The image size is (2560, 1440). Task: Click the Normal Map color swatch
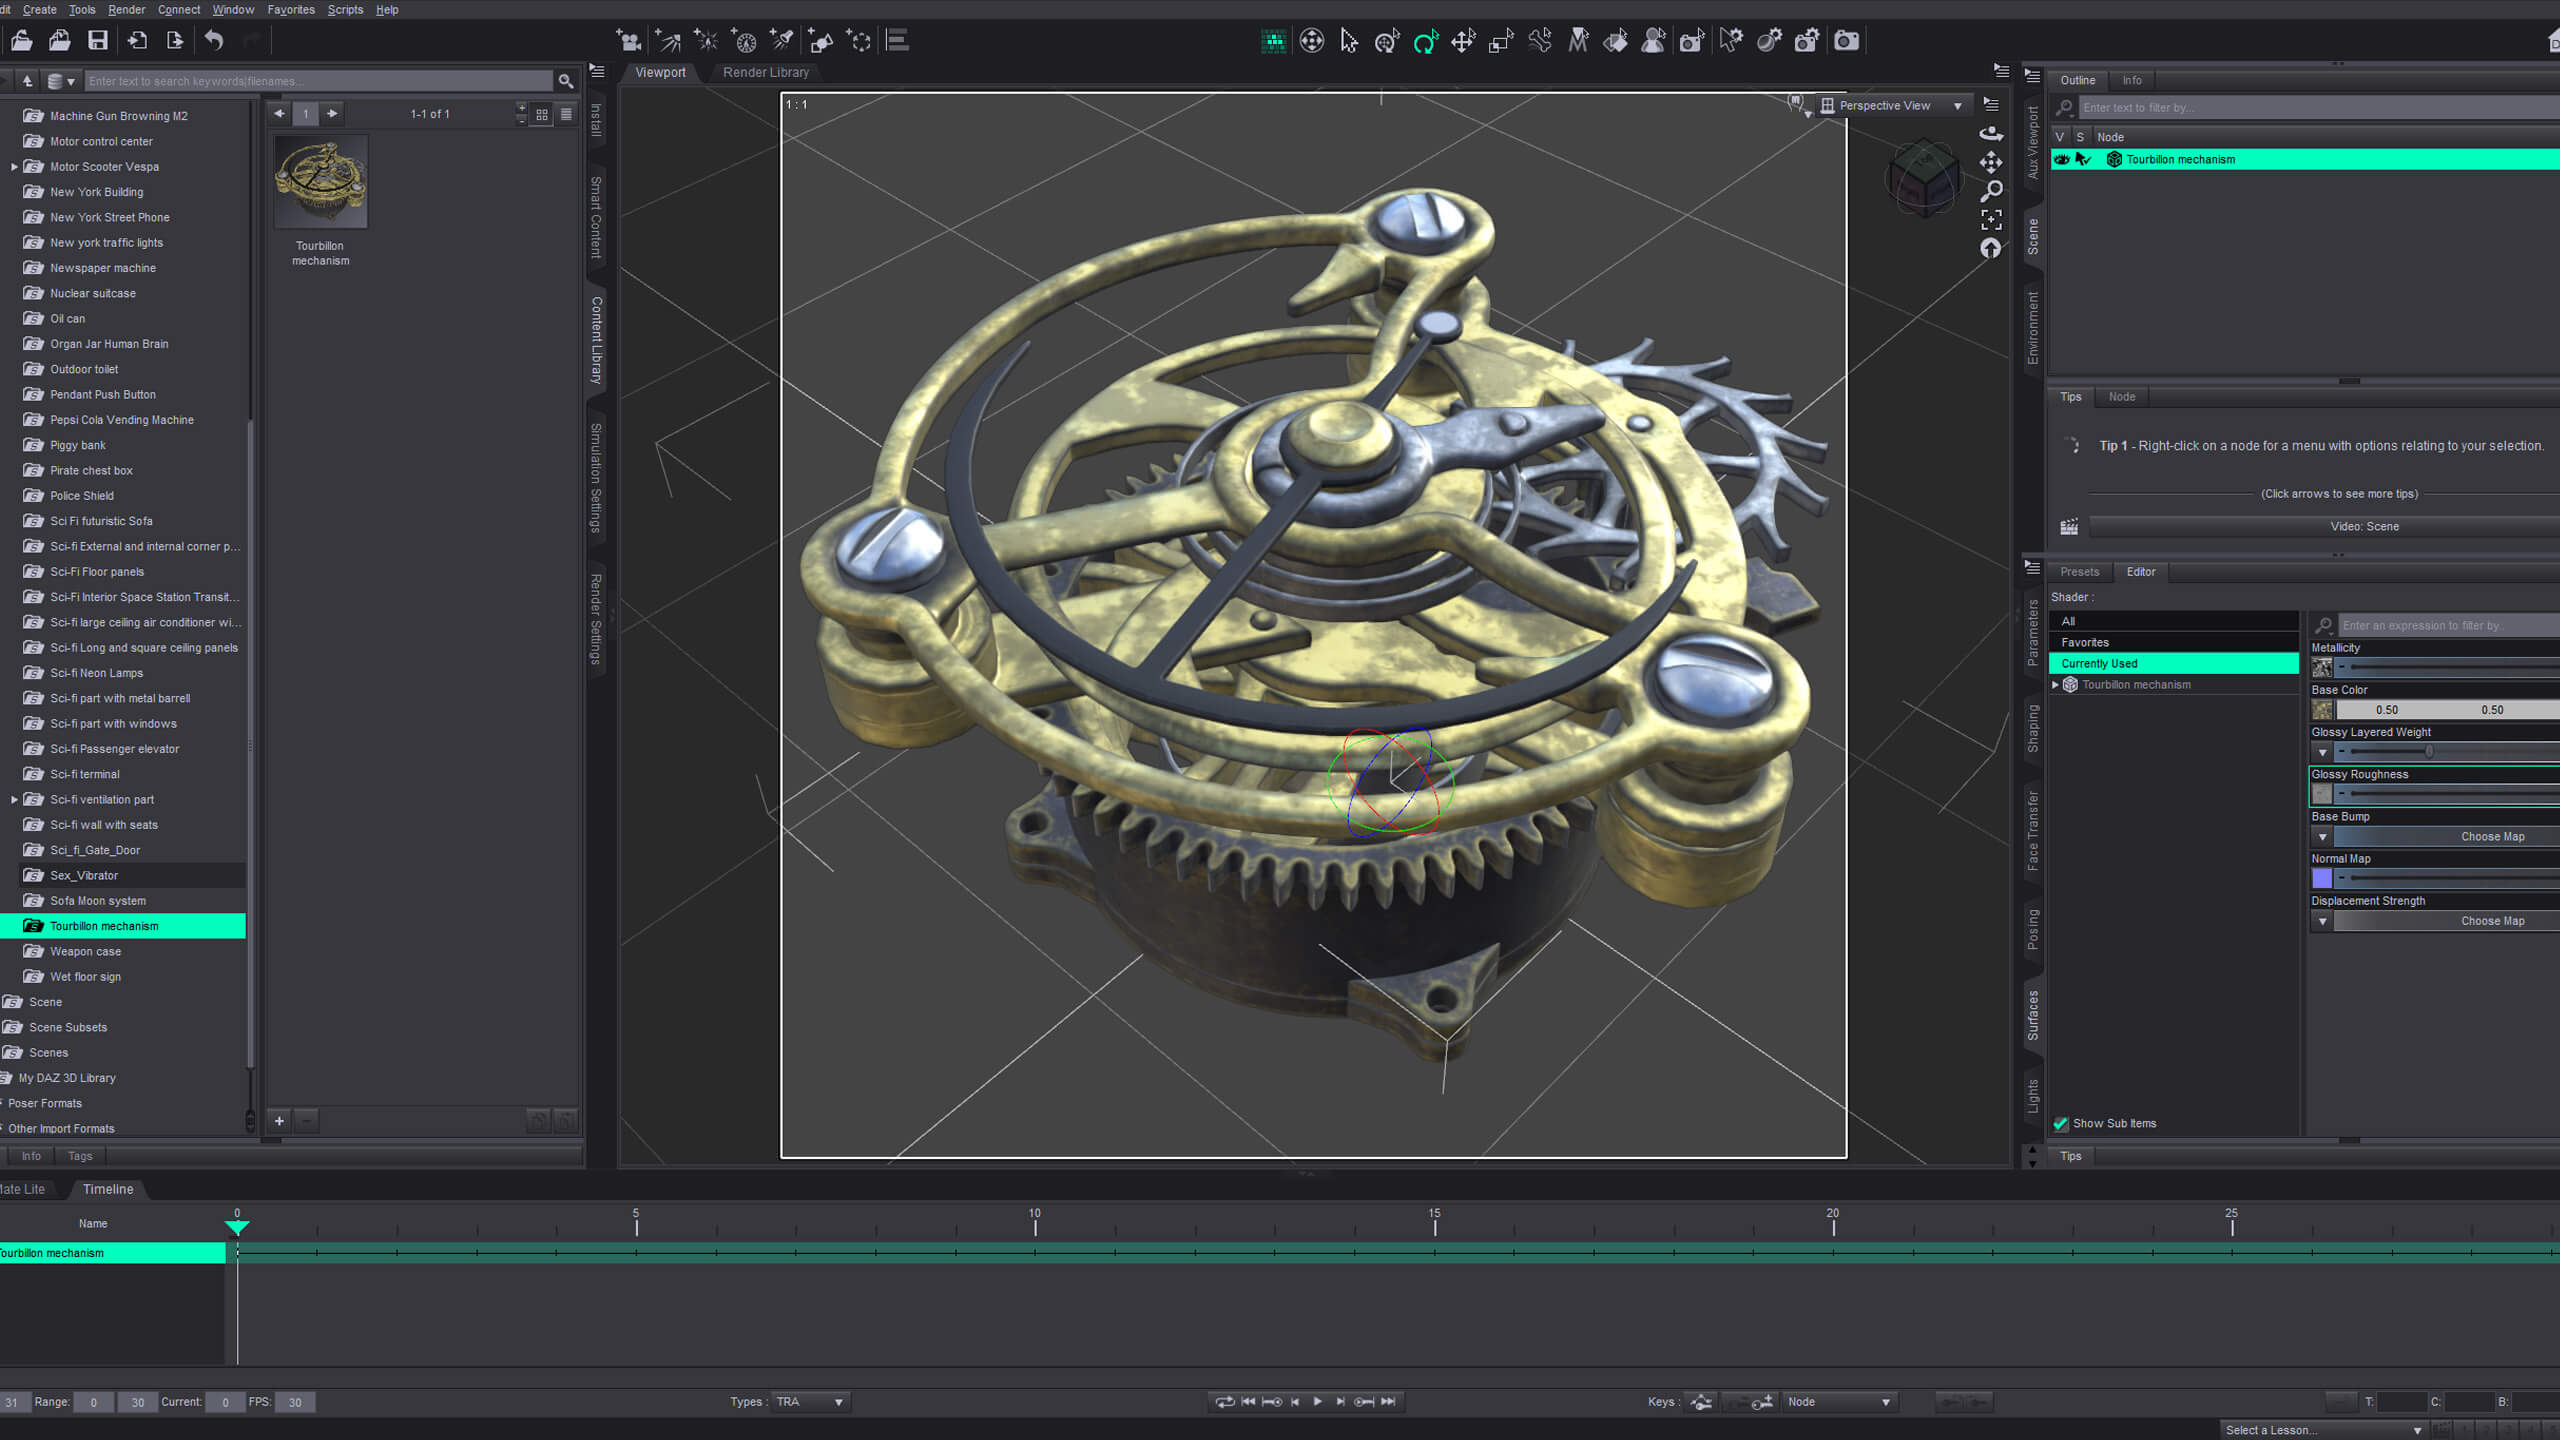[x=2322, y=878]
